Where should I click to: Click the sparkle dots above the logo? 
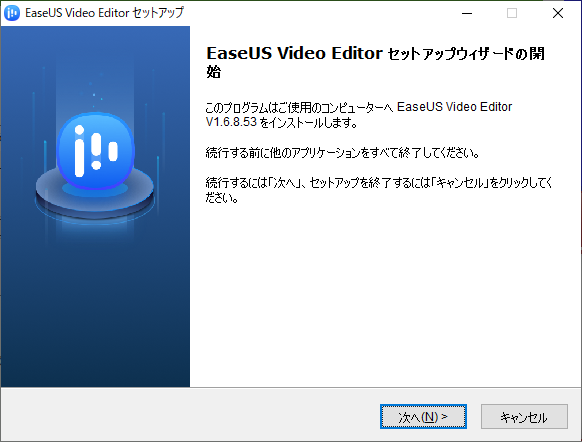tap(97, 97)
